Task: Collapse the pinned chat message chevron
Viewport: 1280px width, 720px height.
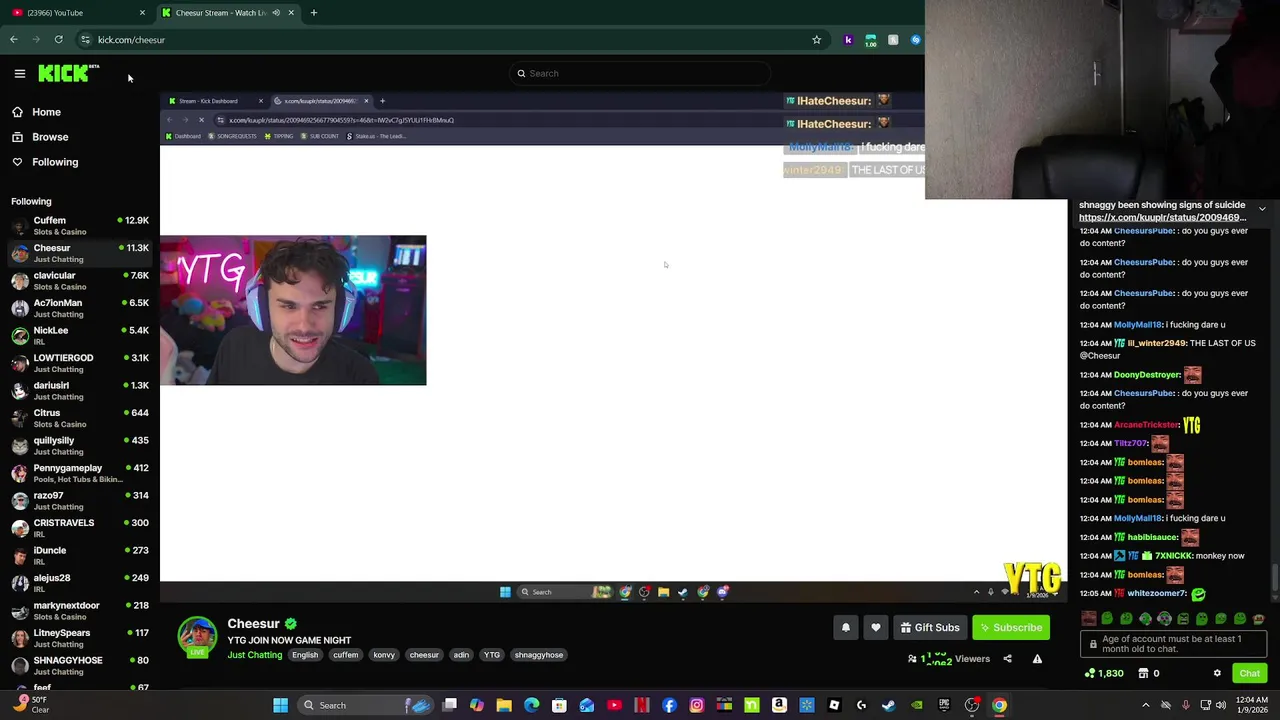Action: [x=1262, y=209]
